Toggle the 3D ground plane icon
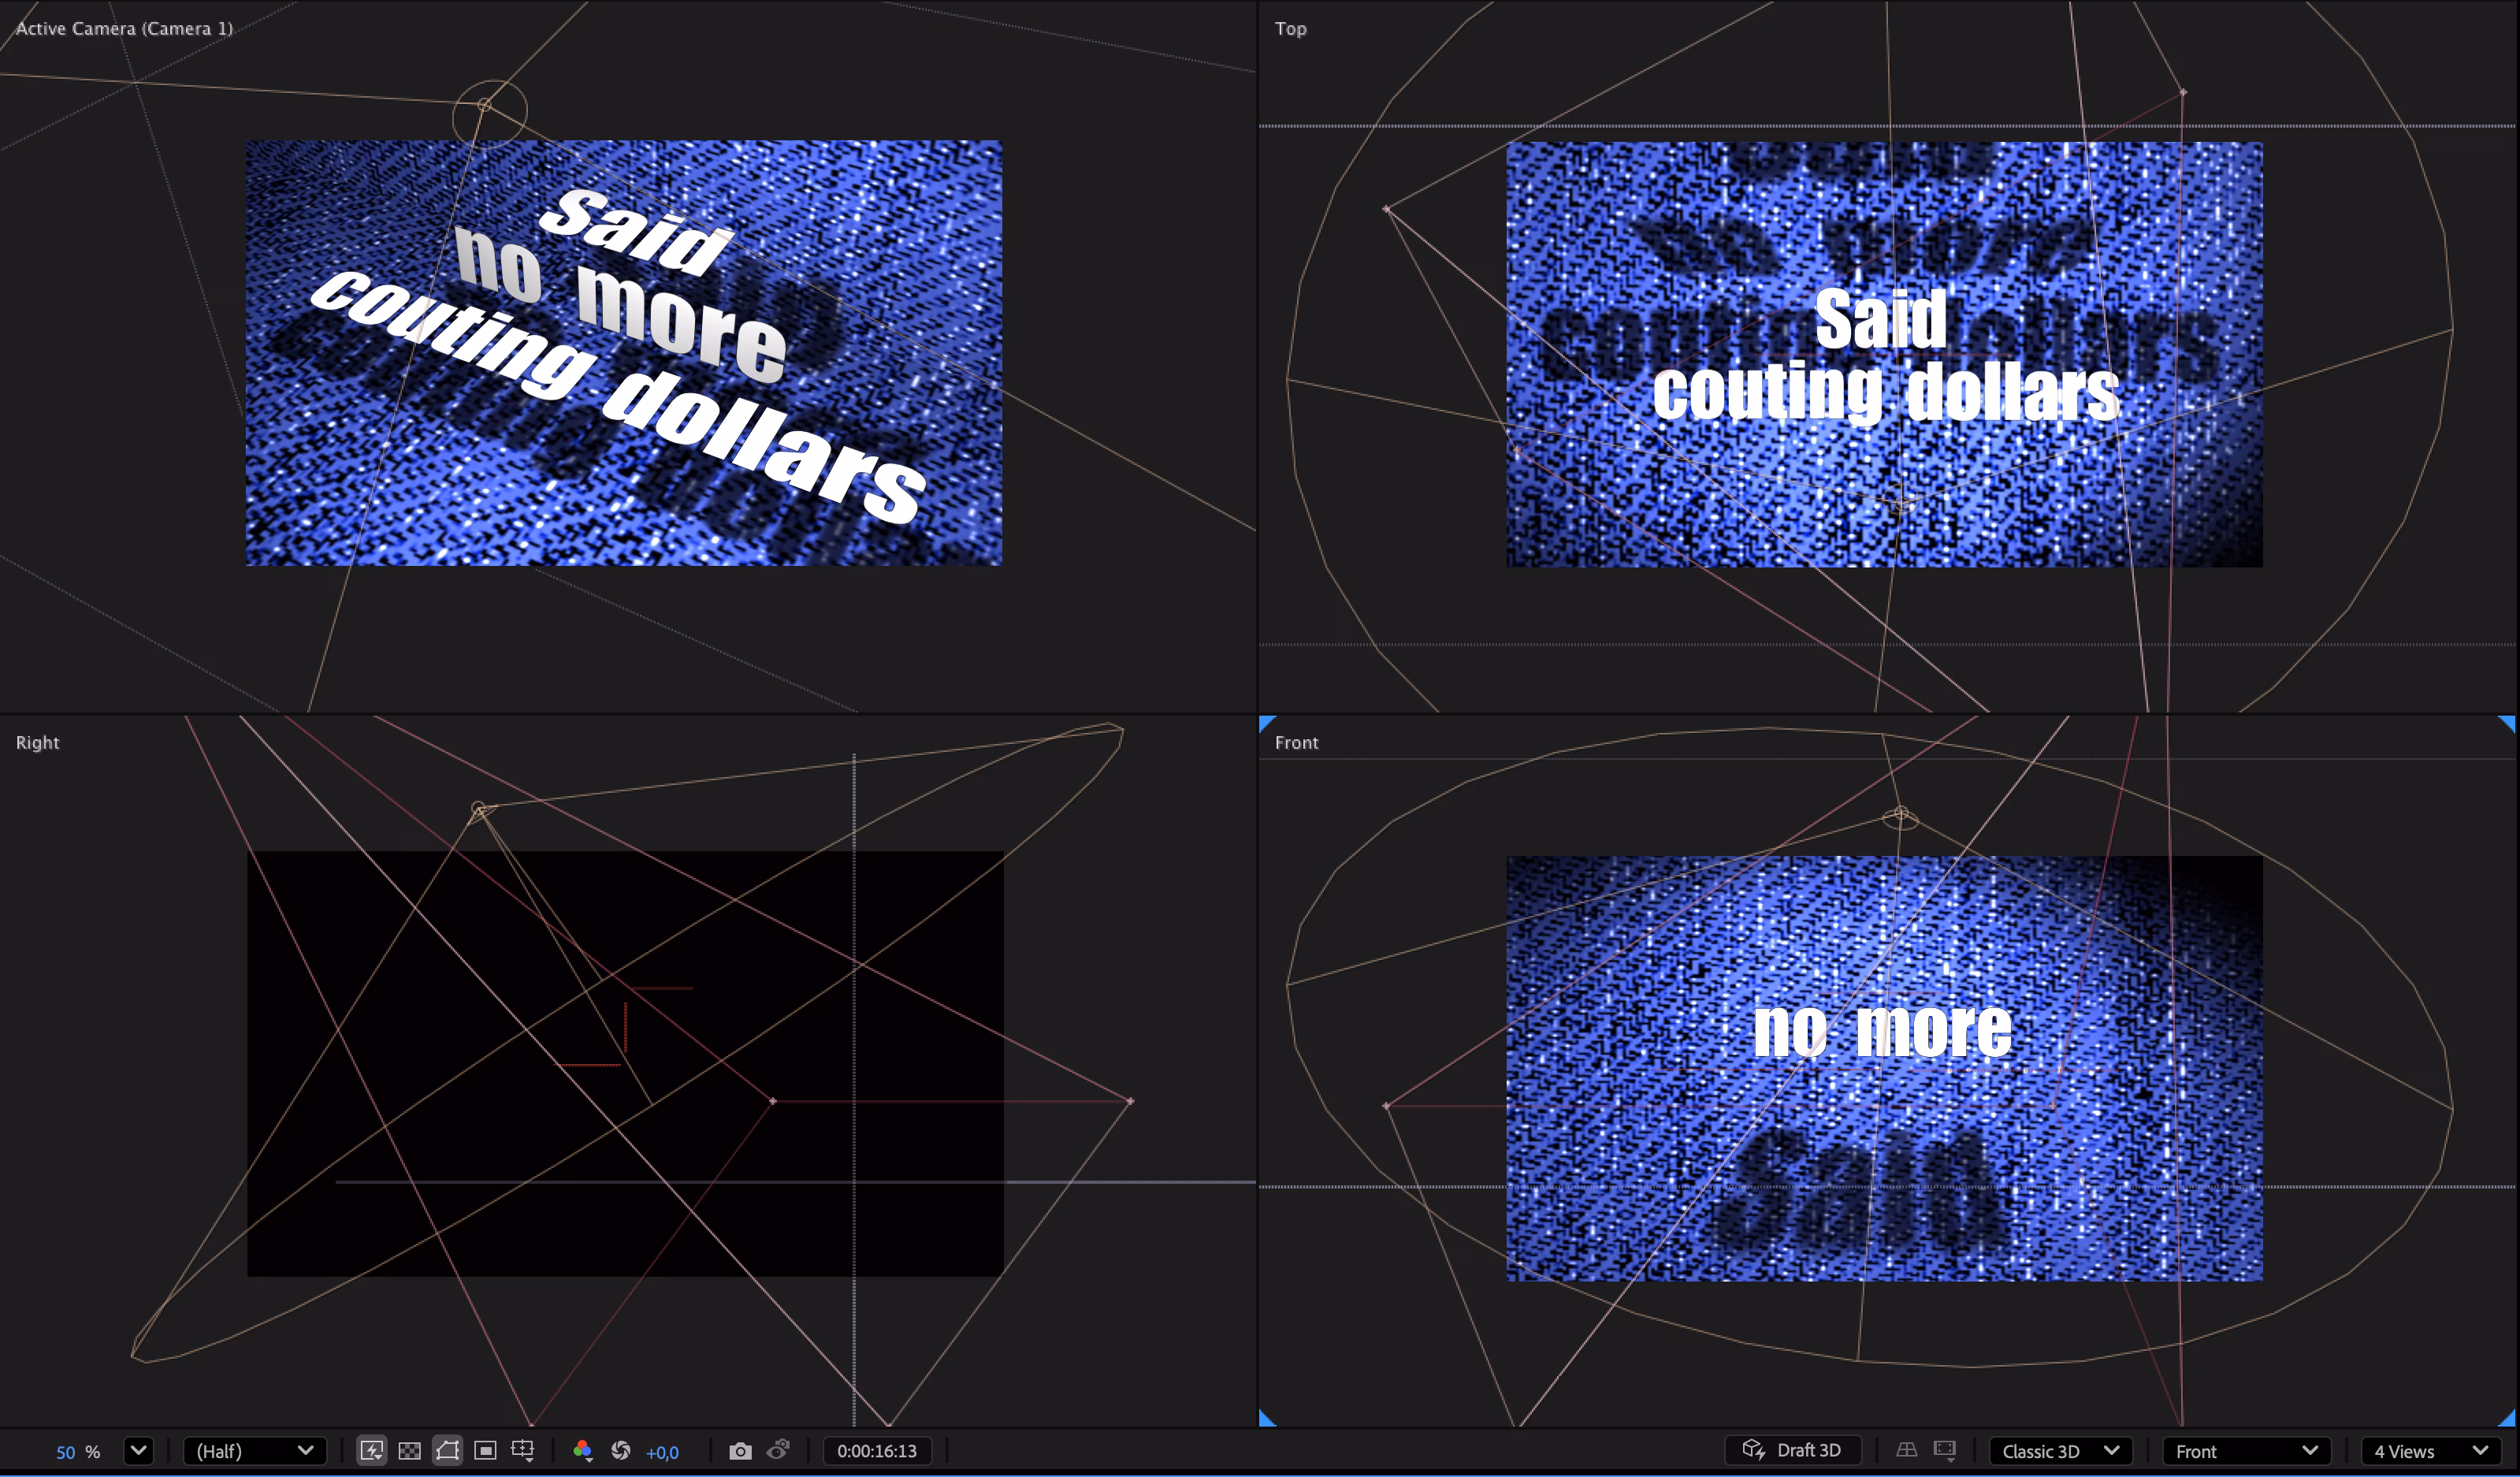Viewport: 2520px width, 1477px height. pos(1907,1450)
